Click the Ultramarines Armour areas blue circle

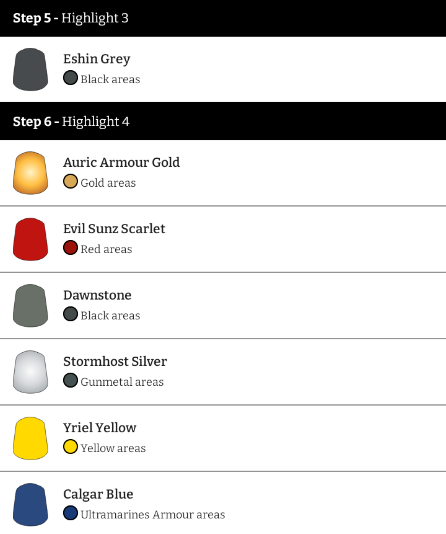click(x=70, y=513)
